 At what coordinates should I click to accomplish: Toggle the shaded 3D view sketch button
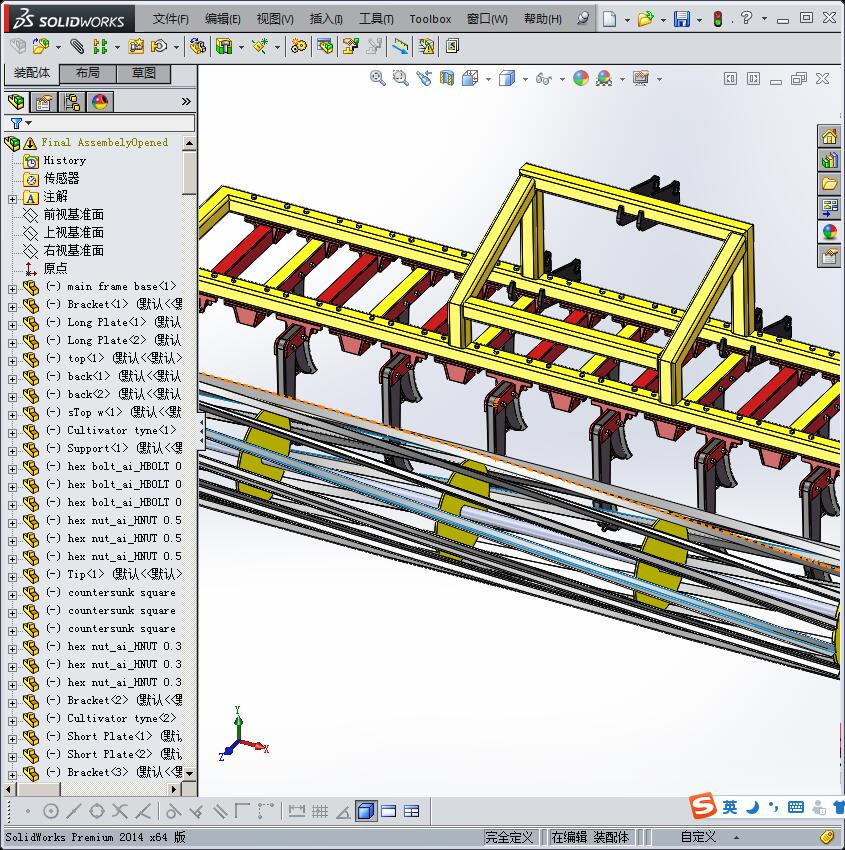366,811
